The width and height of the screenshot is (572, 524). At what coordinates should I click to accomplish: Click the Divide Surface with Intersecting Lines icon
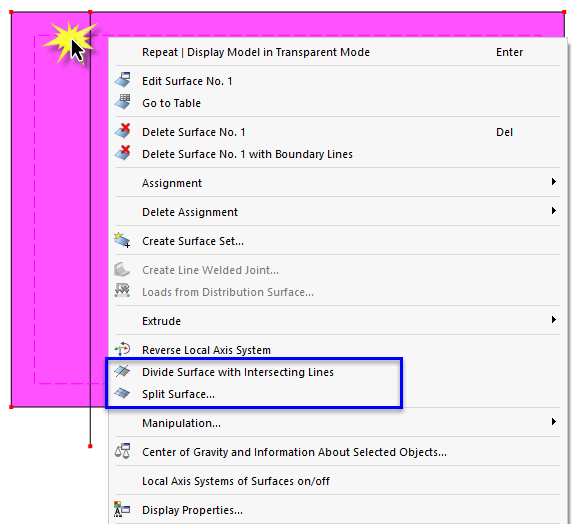pos(122,371)
